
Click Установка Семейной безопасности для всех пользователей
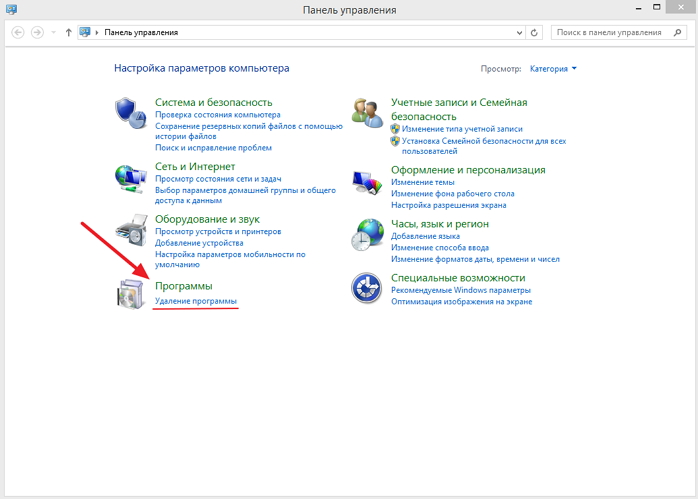click(x=484, y=146)
